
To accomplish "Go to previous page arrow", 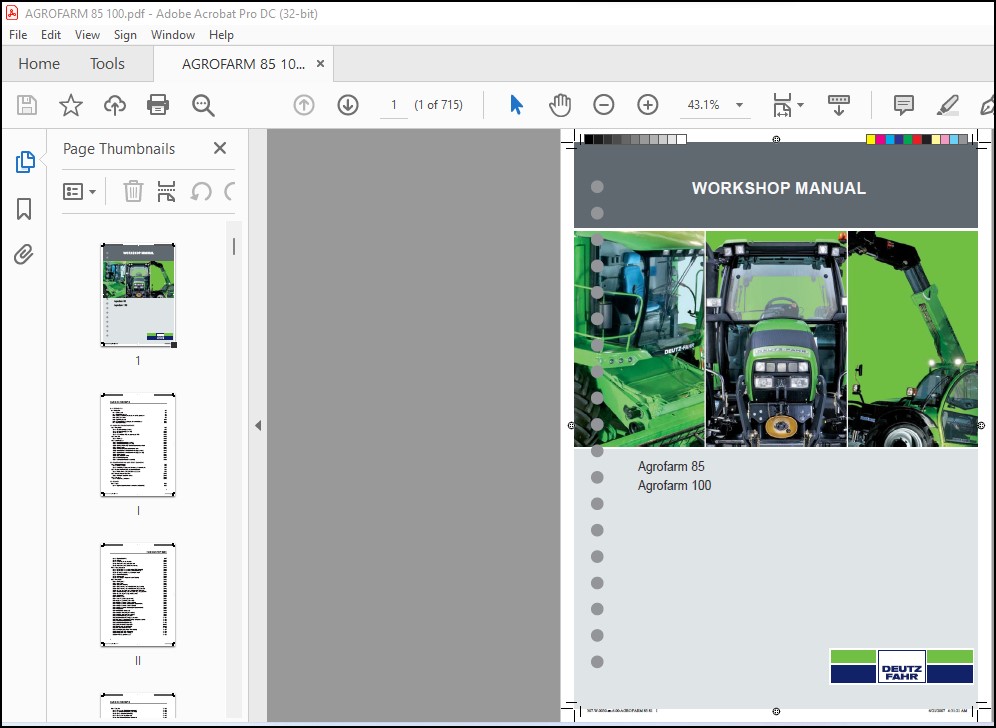I will (x=304, y=105).
